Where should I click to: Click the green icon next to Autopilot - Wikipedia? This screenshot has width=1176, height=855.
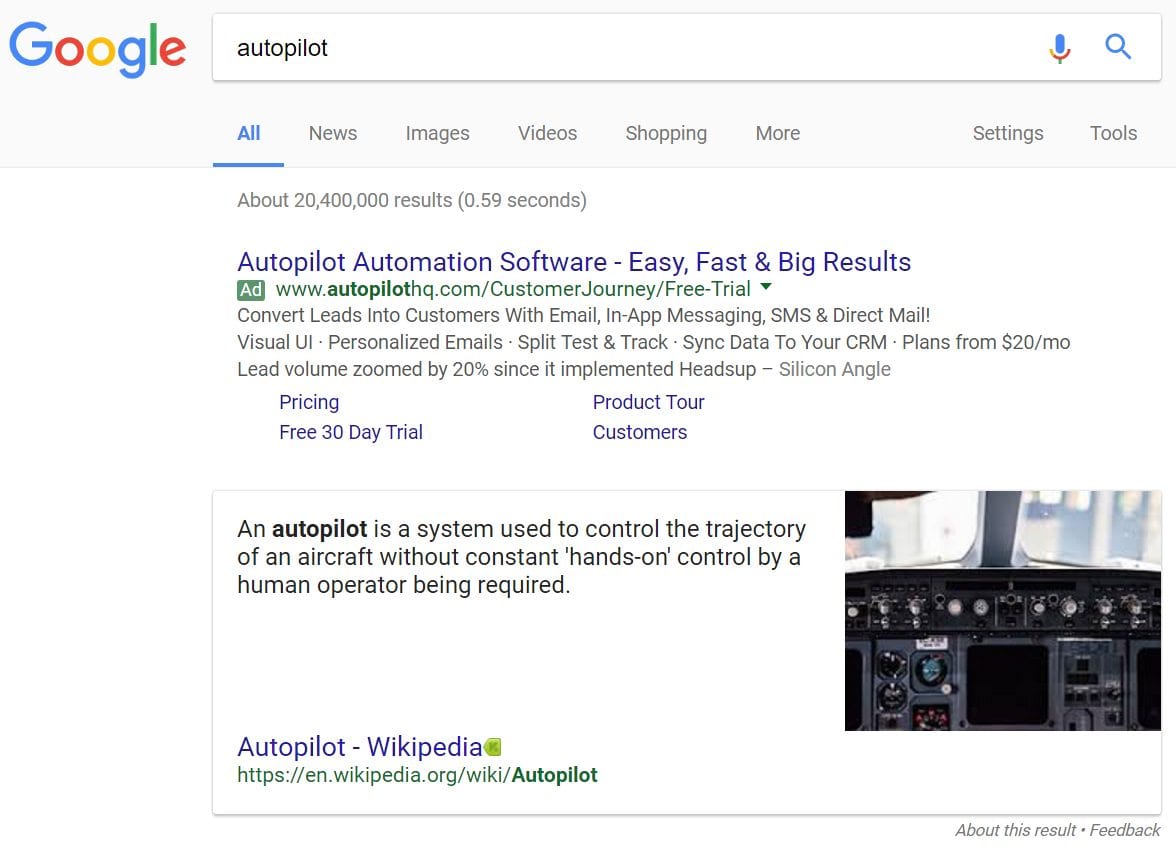click(493, 747)
